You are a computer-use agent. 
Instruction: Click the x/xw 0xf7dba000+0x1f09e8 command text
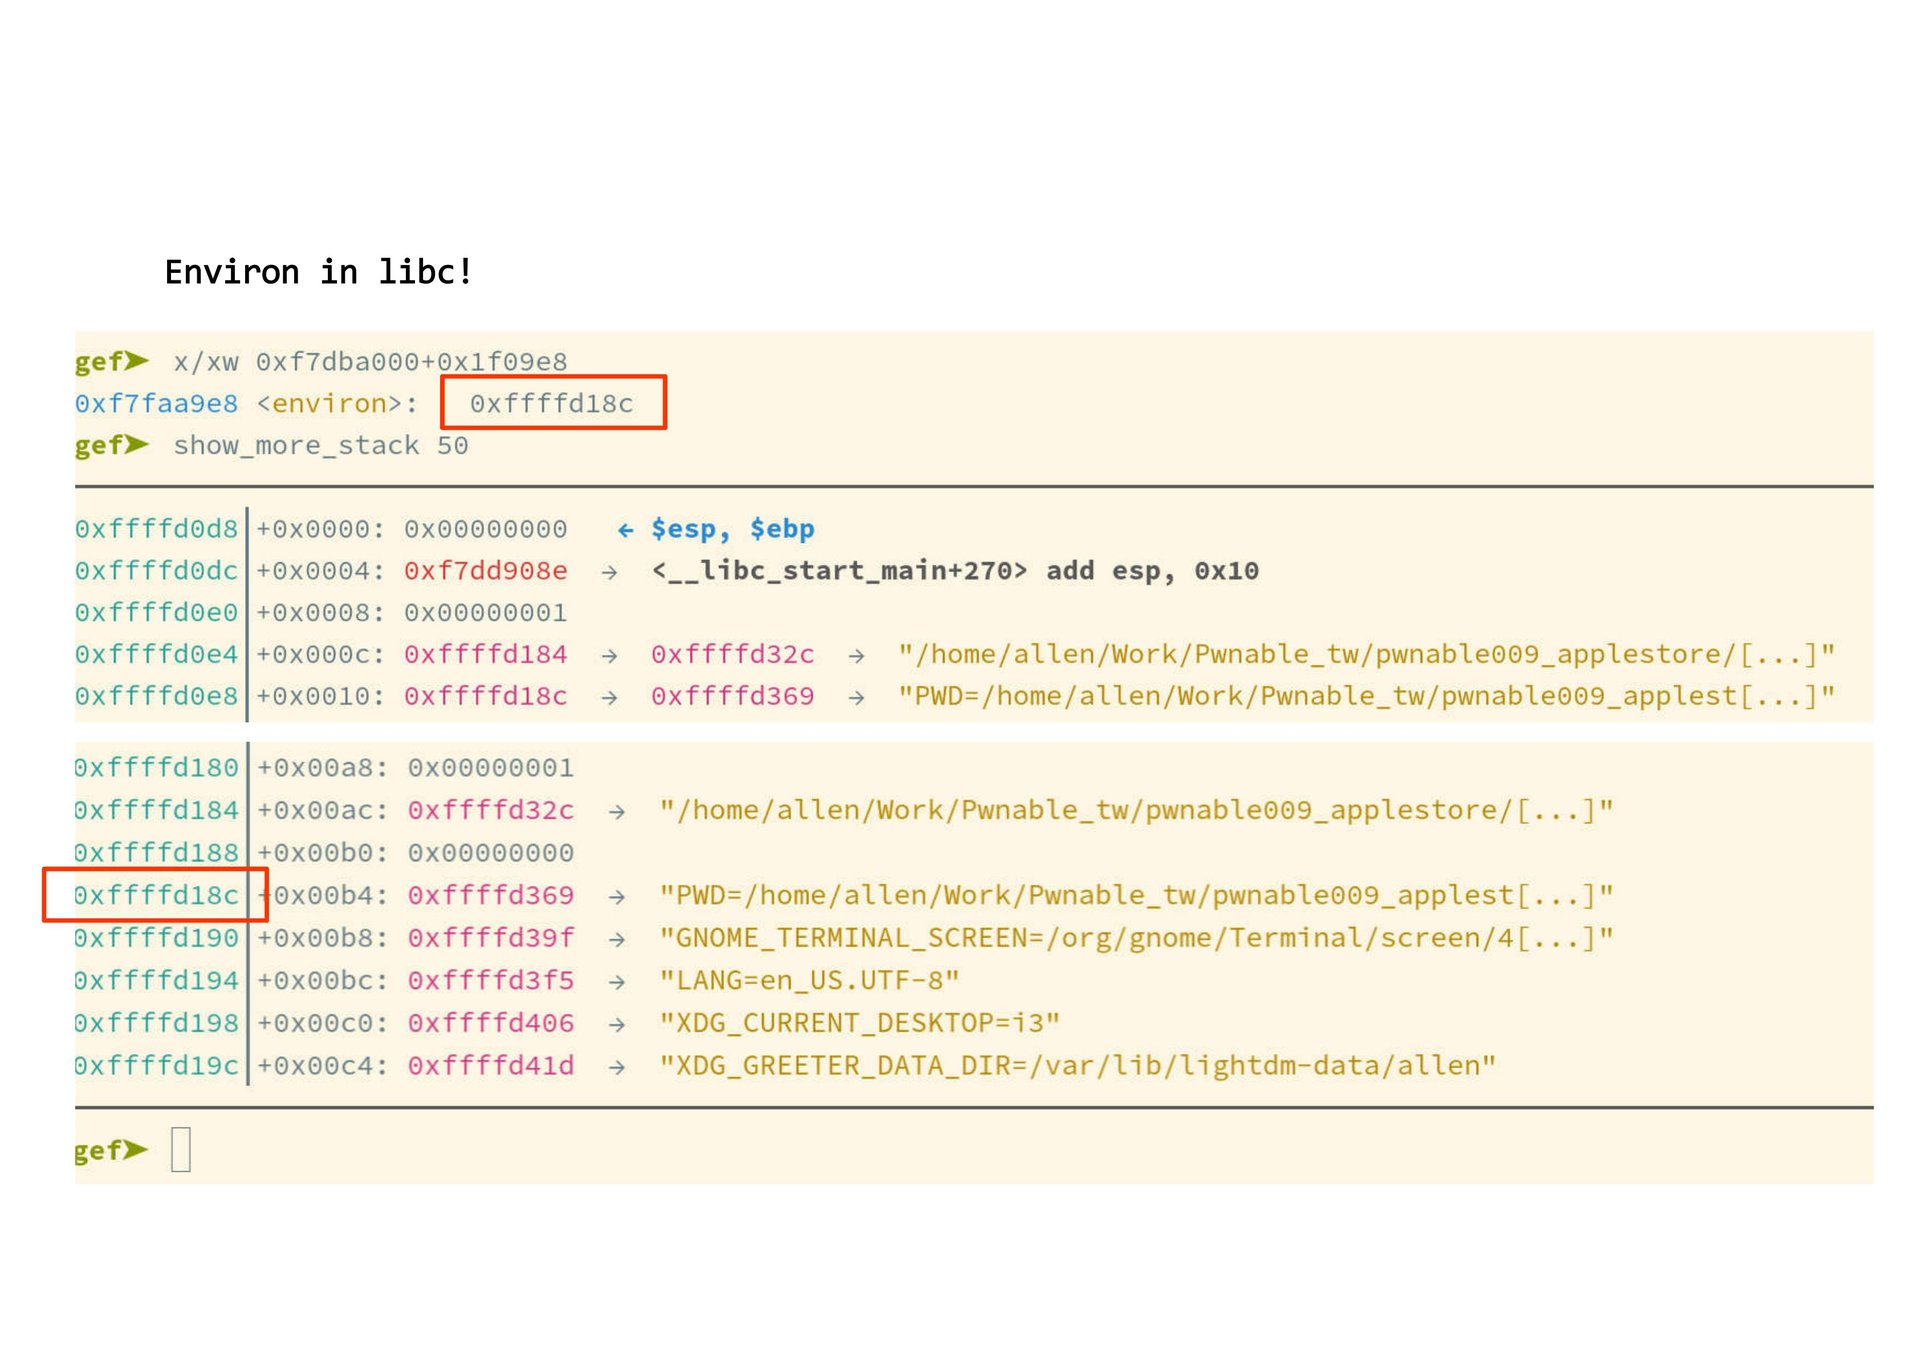coord(370,361)
